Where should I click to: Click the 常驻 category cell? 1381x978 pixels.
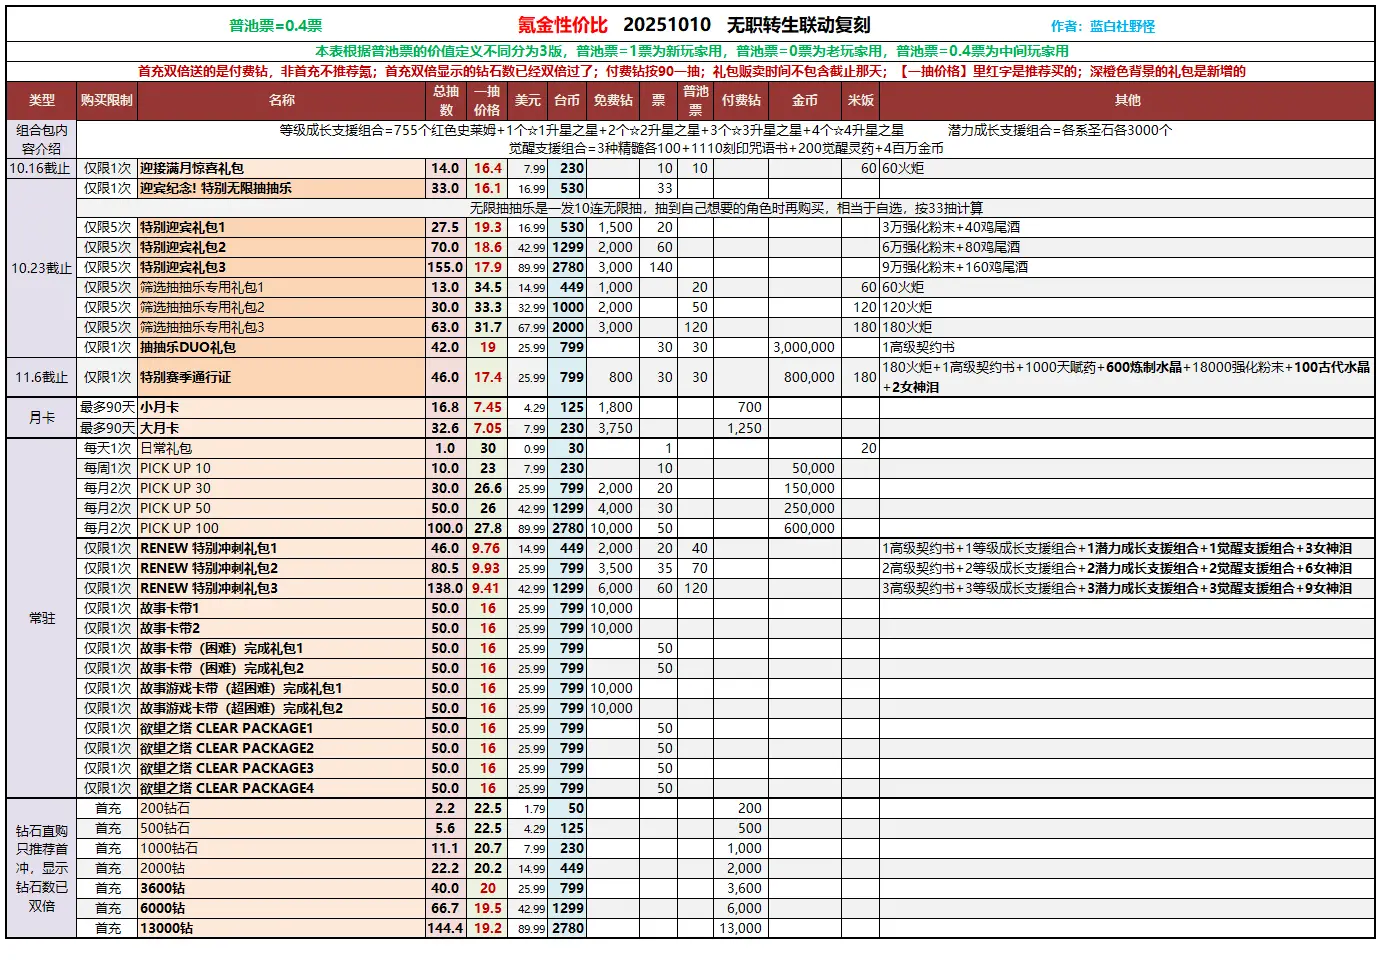click(x=42, y=618)
